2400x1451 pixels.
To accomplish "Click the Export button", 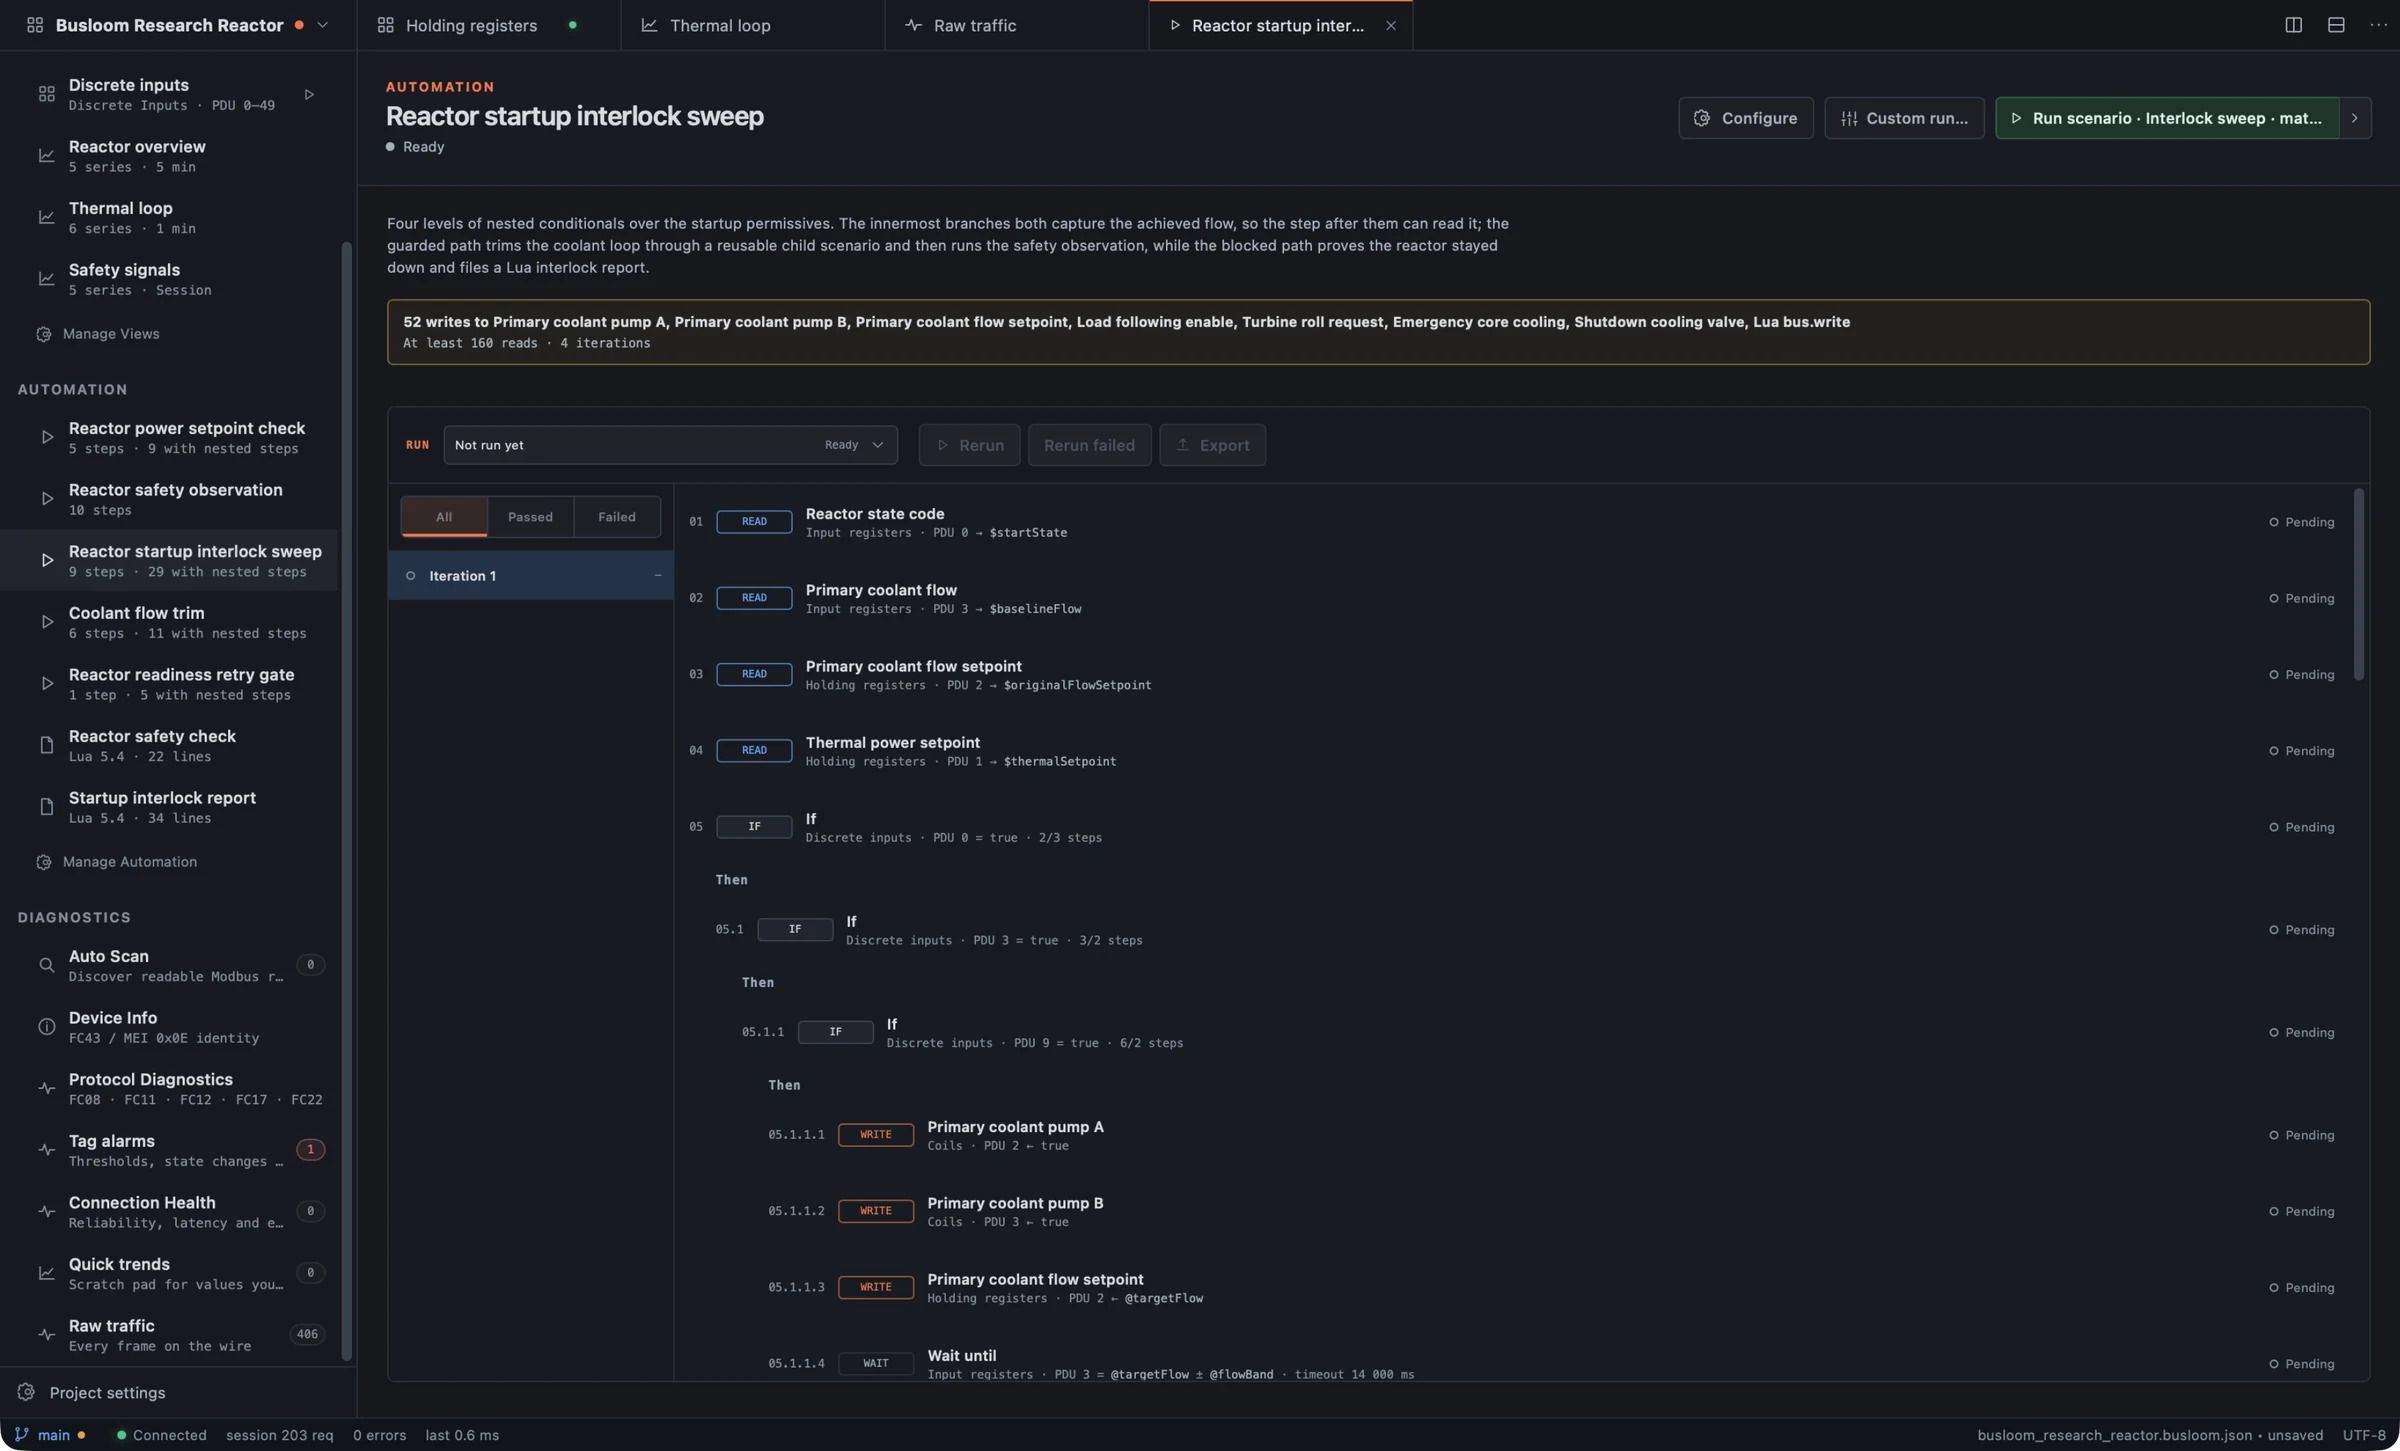I will (x=1212, y=445).
